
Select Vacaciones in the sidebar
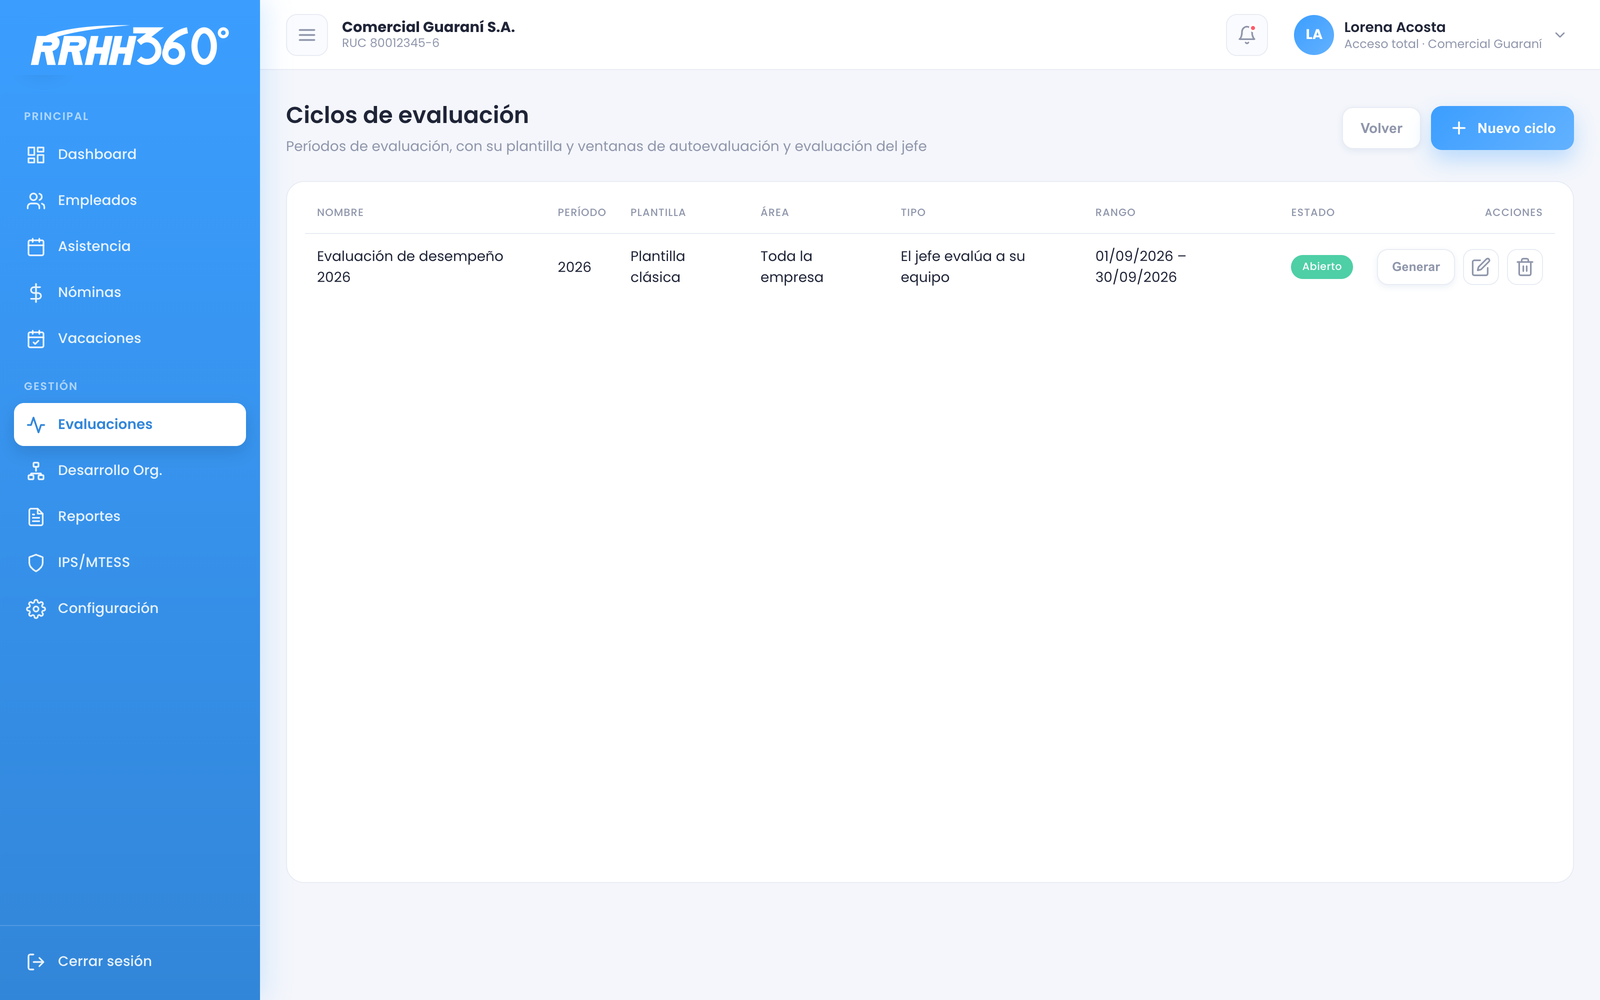[x=130, y=338]
